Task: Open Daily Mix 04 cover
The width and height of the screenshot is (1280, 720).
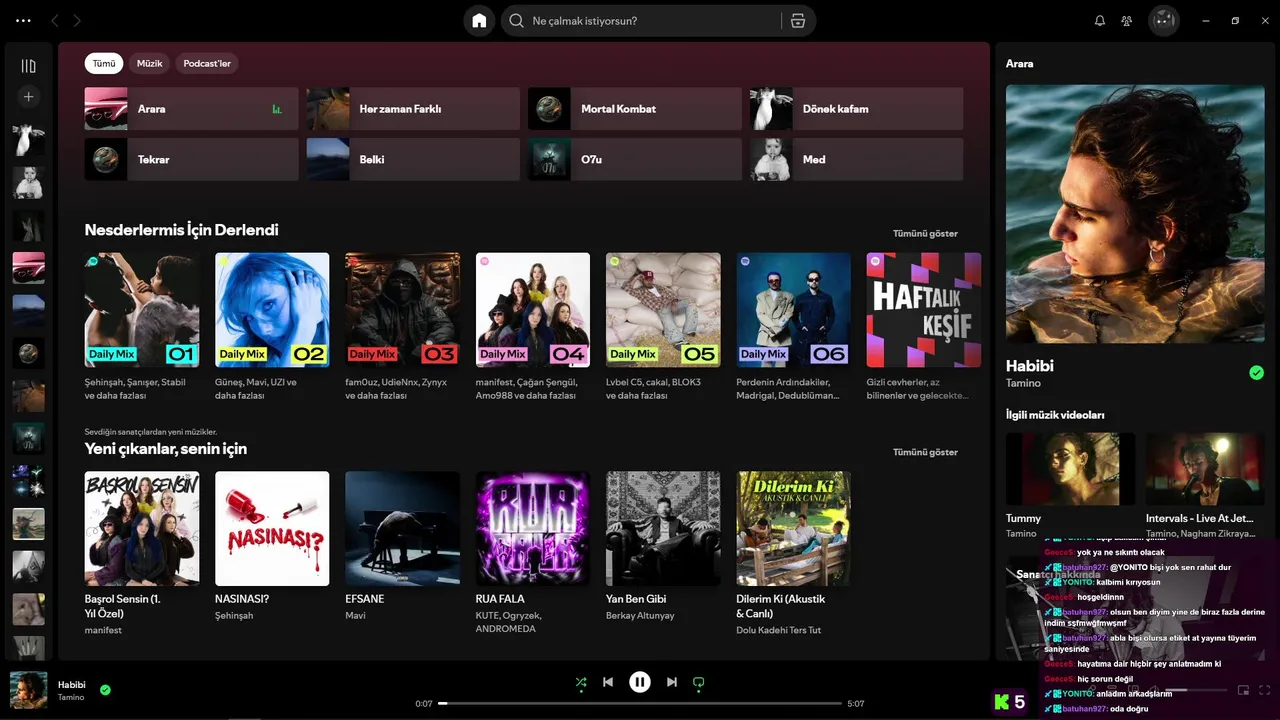Action: point(533,310)
